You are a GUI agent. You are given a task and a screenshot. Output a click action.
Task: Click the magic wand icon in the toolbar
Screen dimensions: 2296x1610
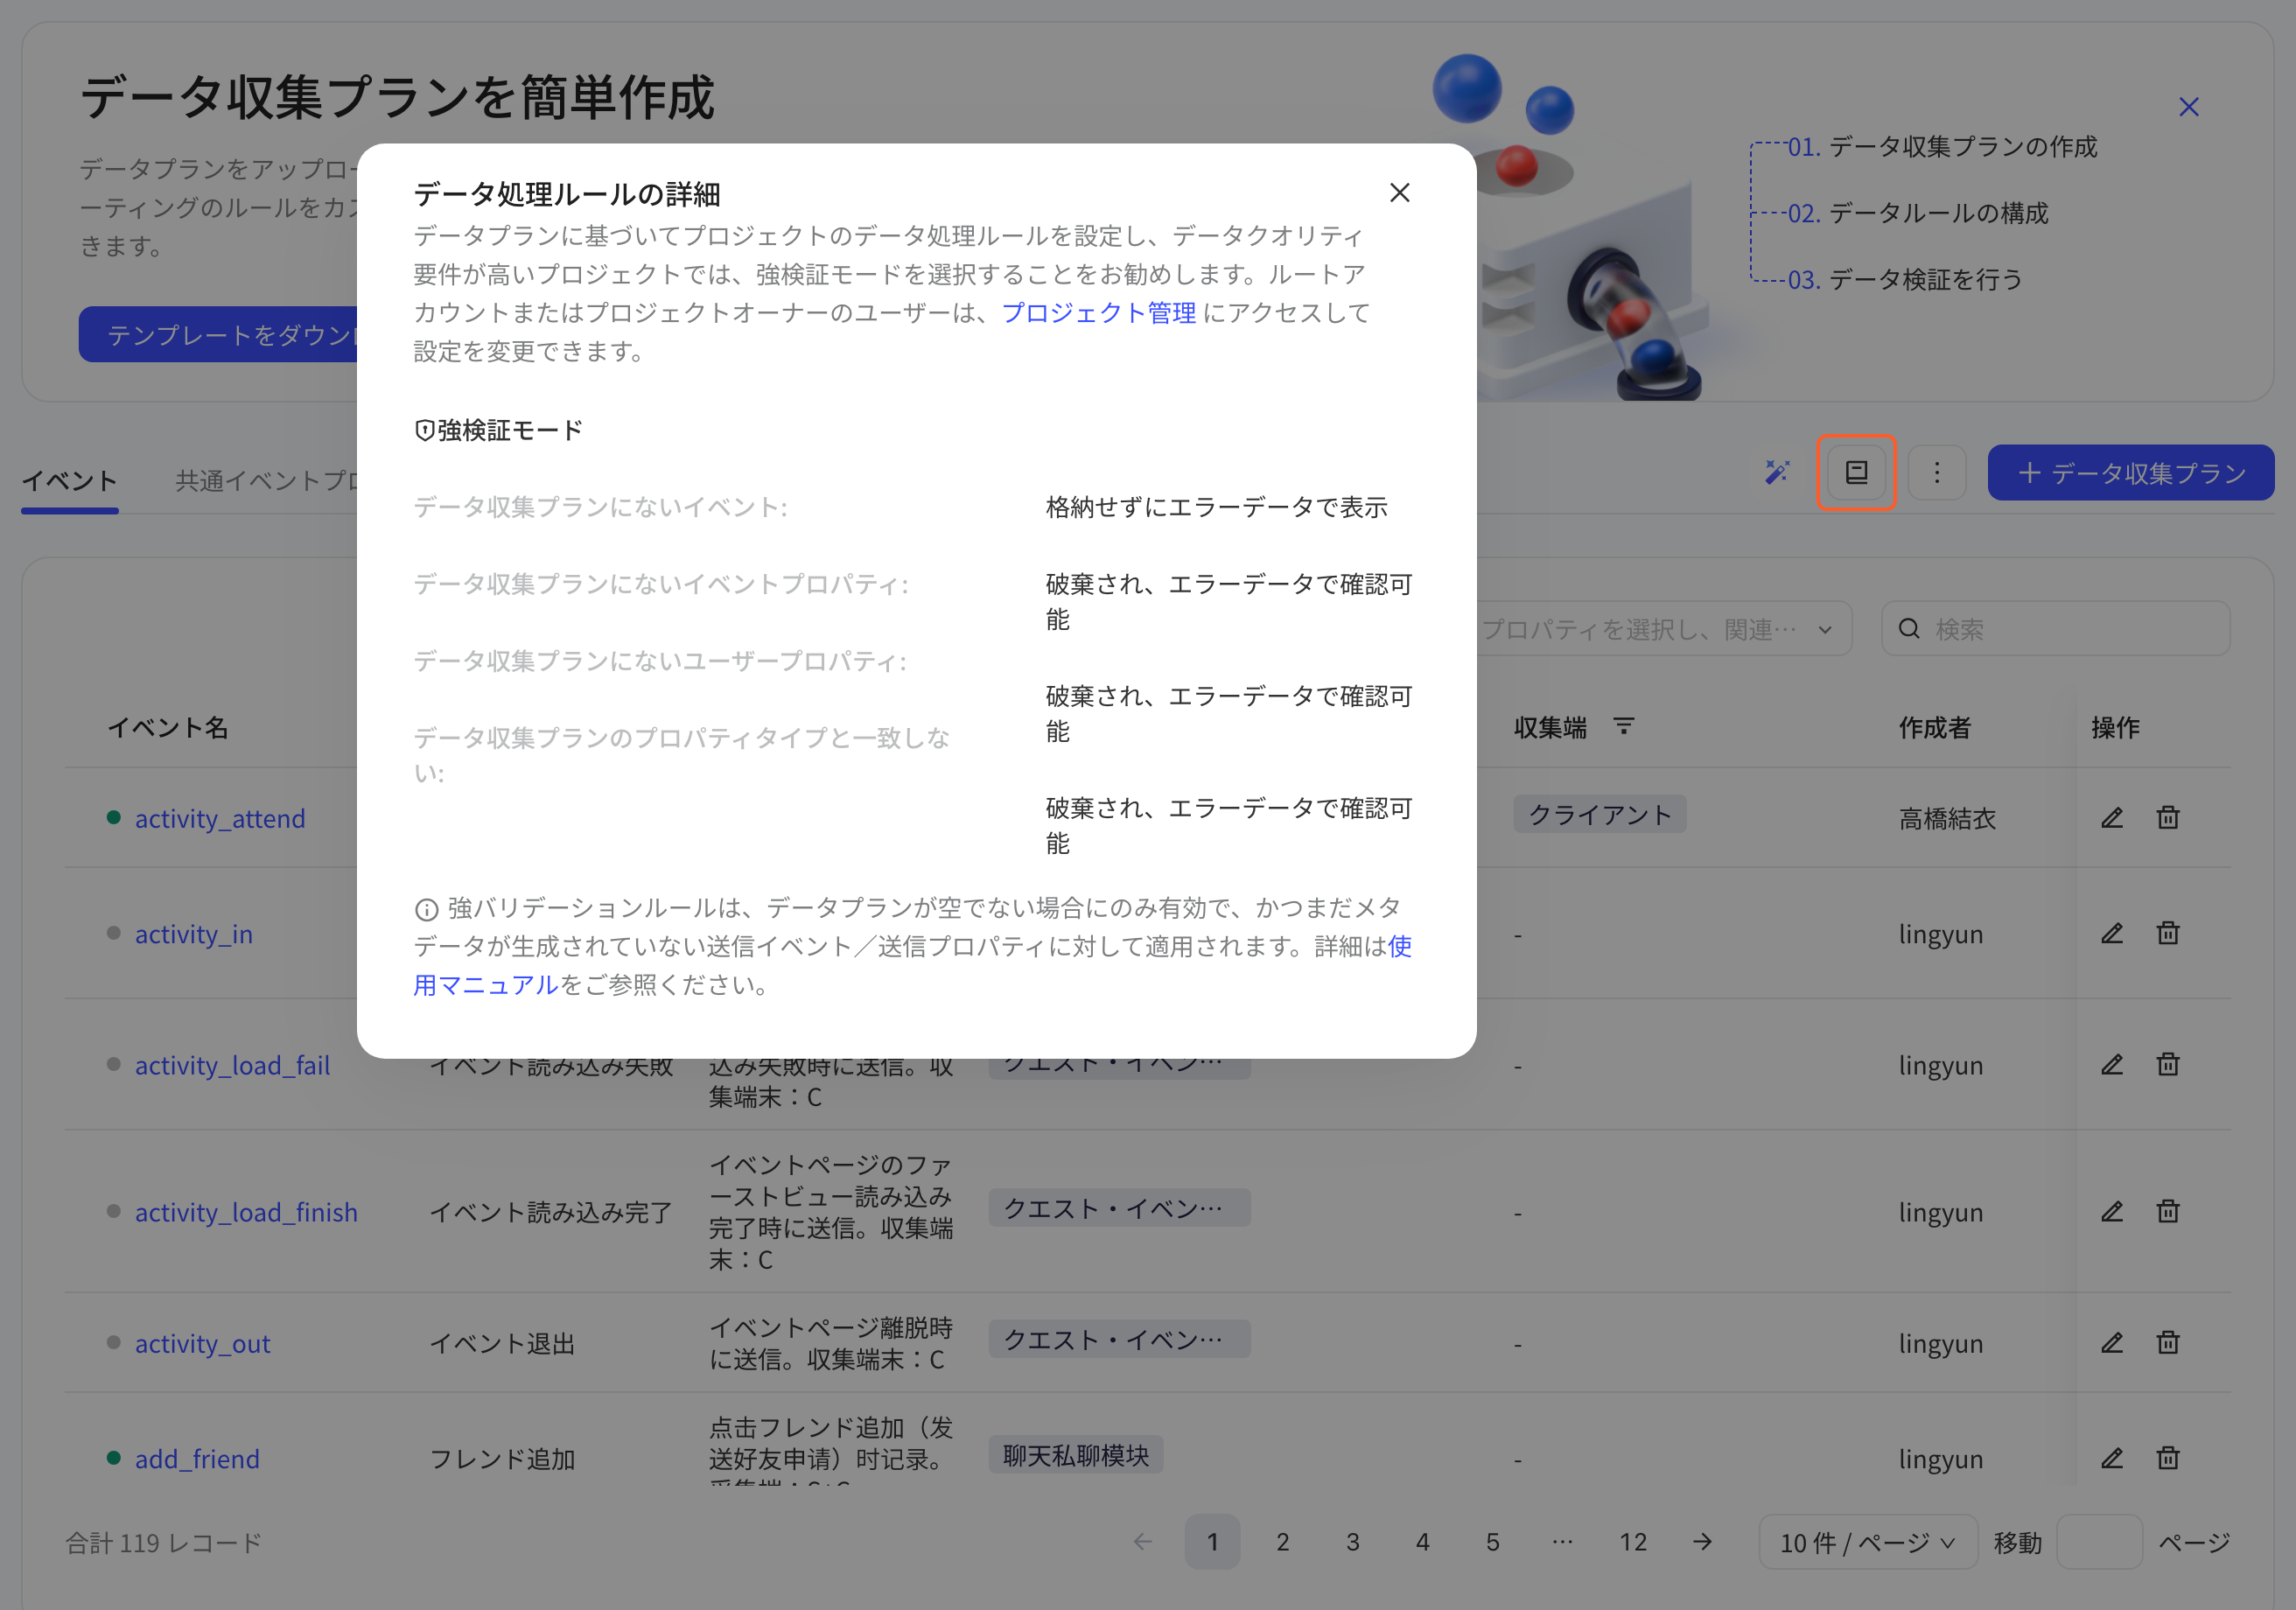tap(1777, 472)
